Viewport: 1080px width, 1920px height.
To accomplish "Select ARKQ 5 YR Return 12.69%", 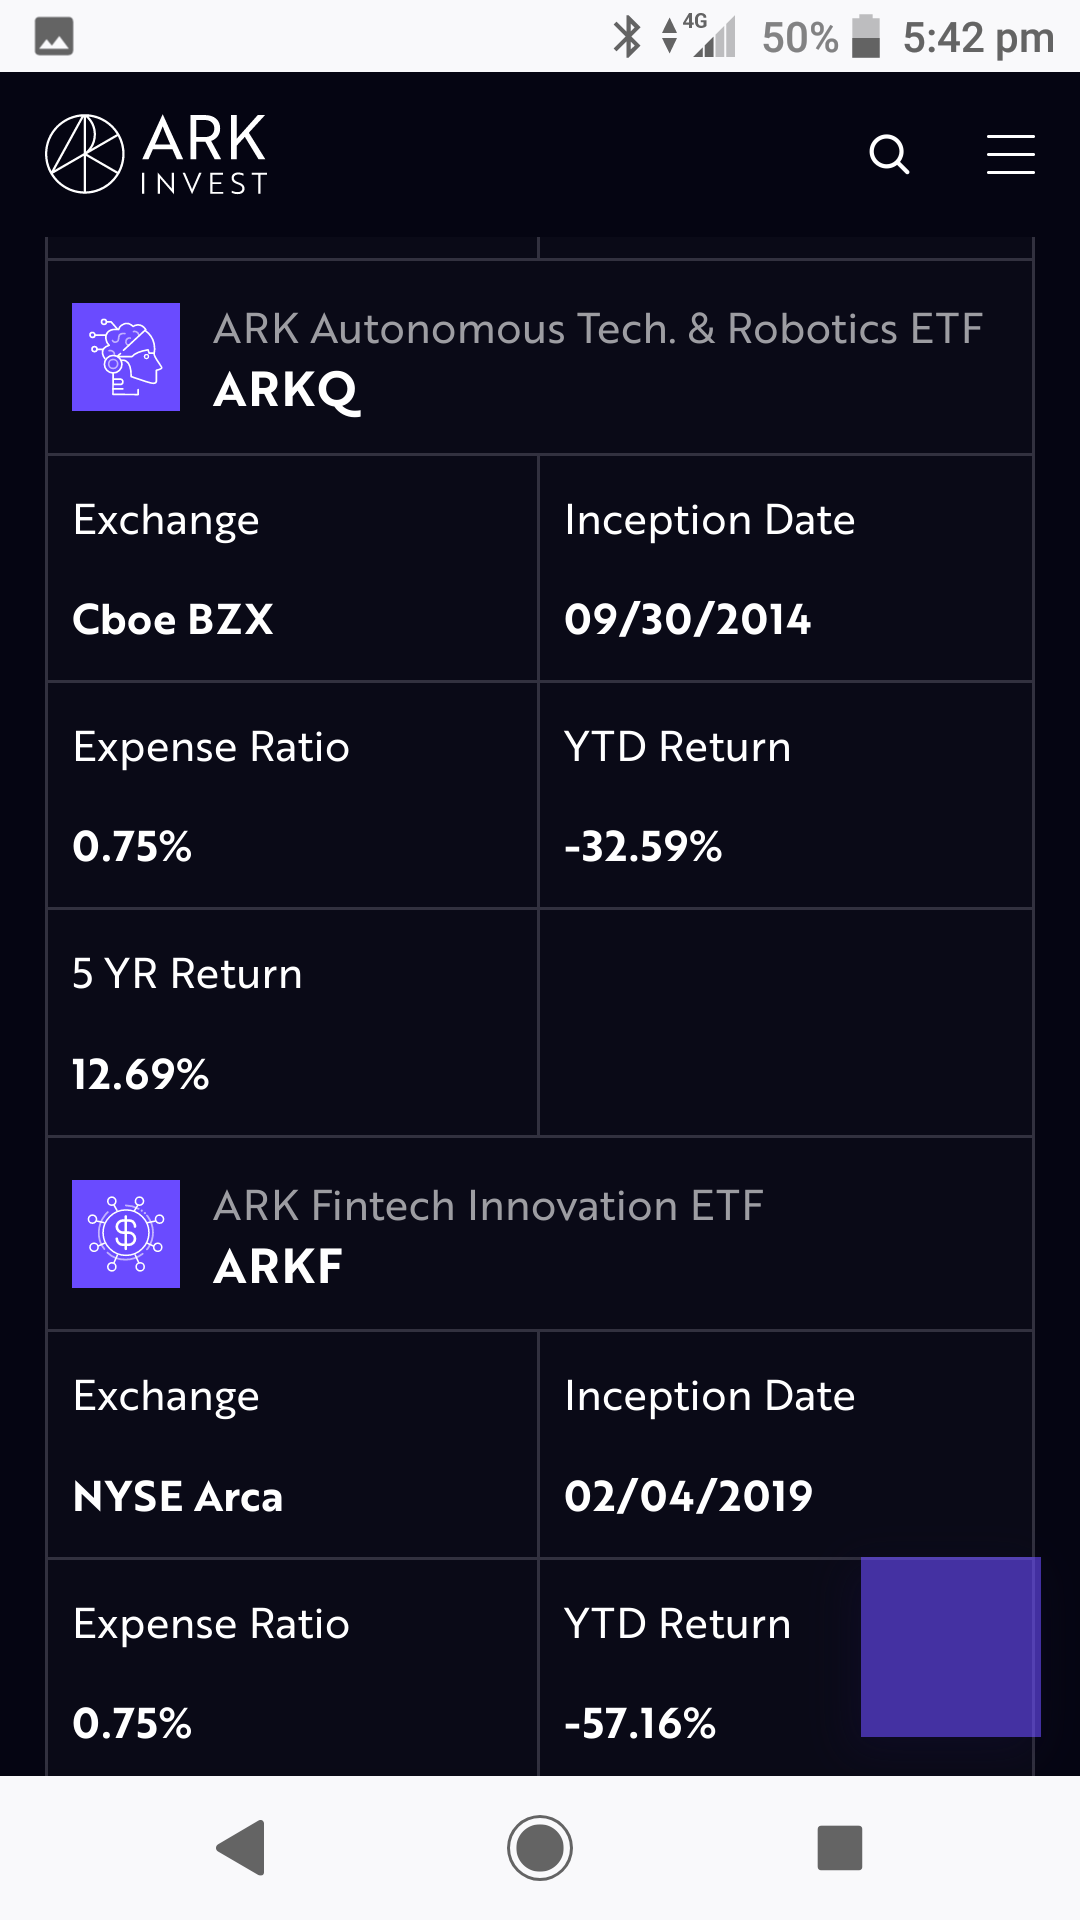I will pyautogui.click(x=141, y=1075).
